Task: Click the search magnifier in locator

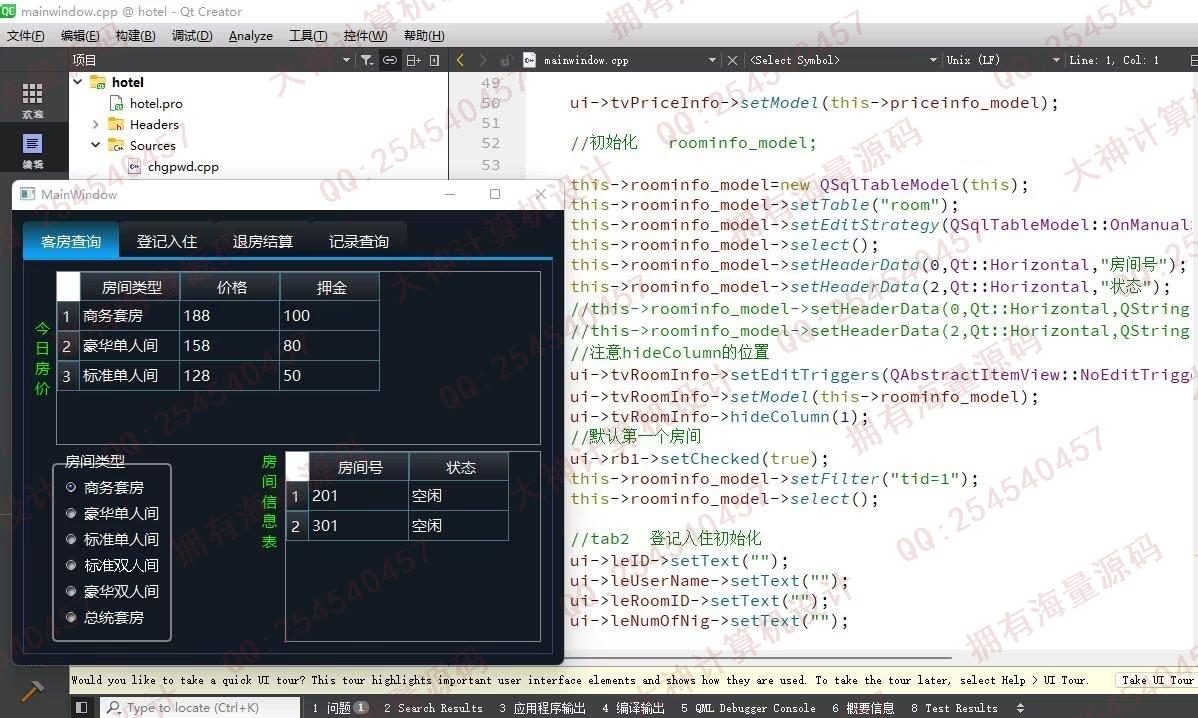Action: (x=113, y=707)
